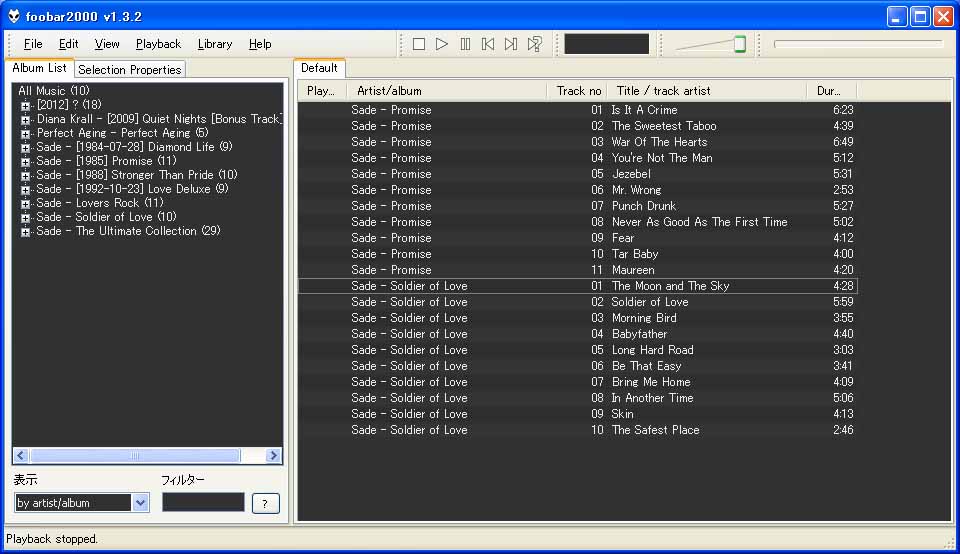This screenshot has width=960, height=554.
Task: Click the Stop playback button
Action: (419, 44)
